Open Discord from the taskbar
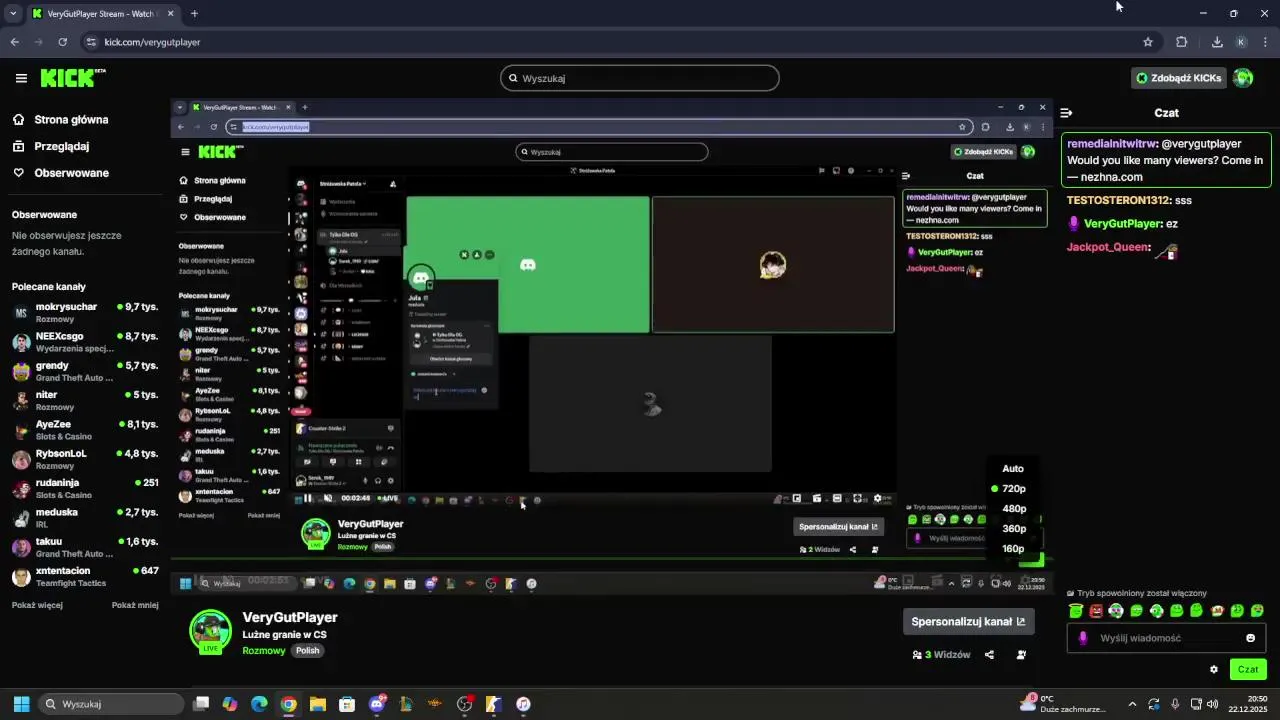This screenshot has width=1280, height=720. coord(377,704)
